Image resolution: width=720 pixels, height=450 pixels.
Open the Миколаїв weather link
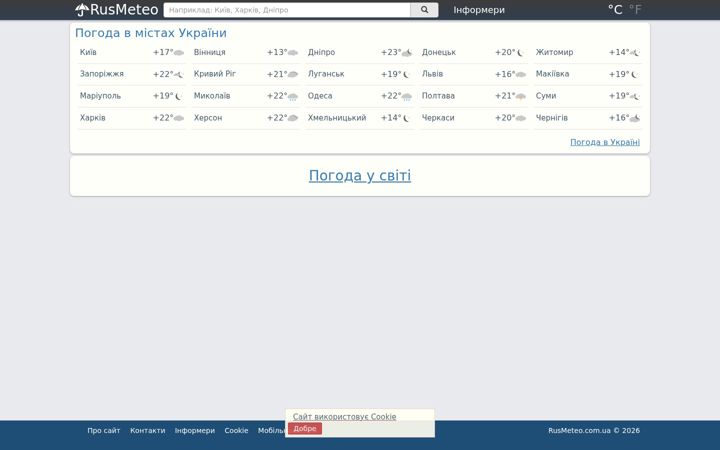coord(212,96)
